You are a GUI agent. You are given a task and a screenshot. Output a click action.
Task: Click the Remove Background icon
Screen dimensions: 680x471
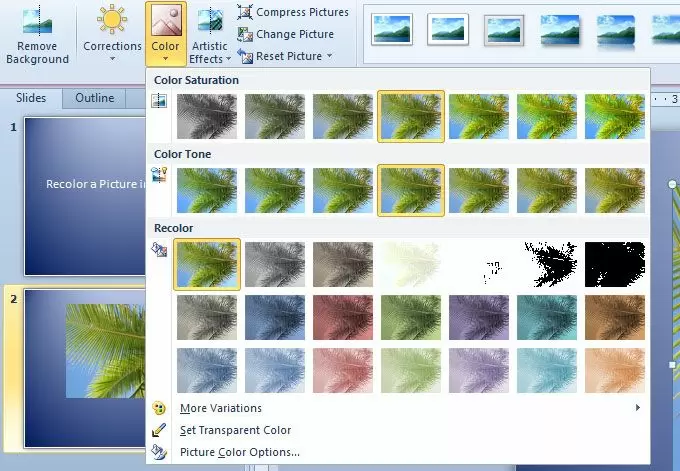[37, 20]
